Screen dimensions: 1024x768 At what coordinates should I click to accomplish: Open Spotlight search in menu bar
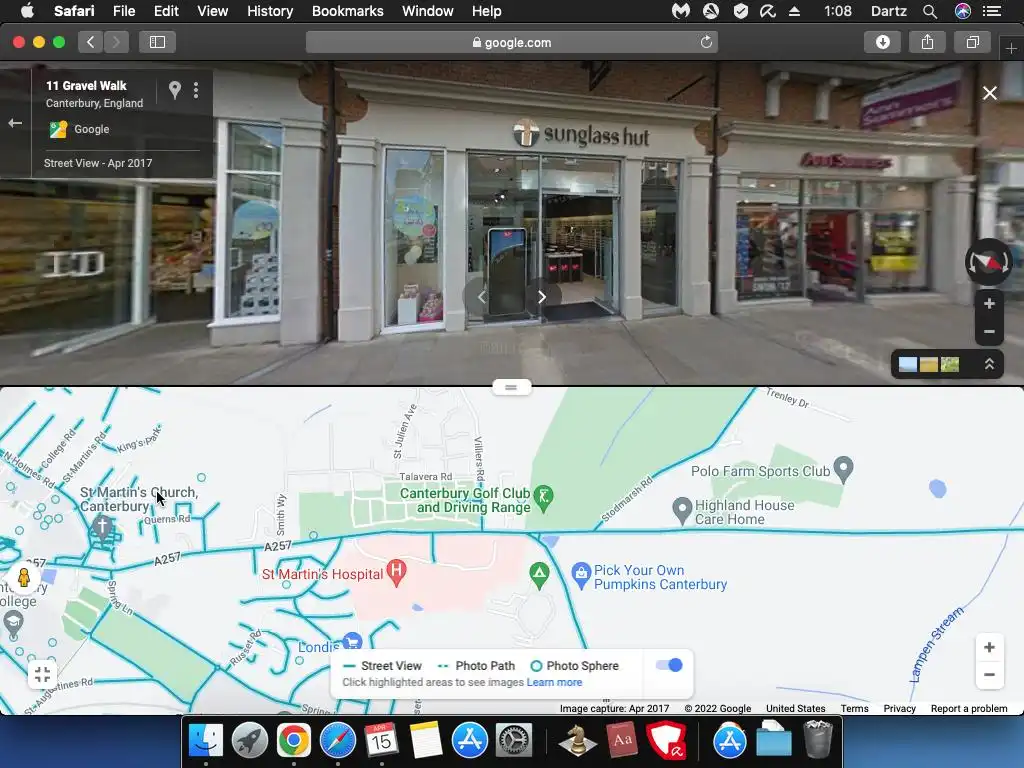click(x=930, y=11)
